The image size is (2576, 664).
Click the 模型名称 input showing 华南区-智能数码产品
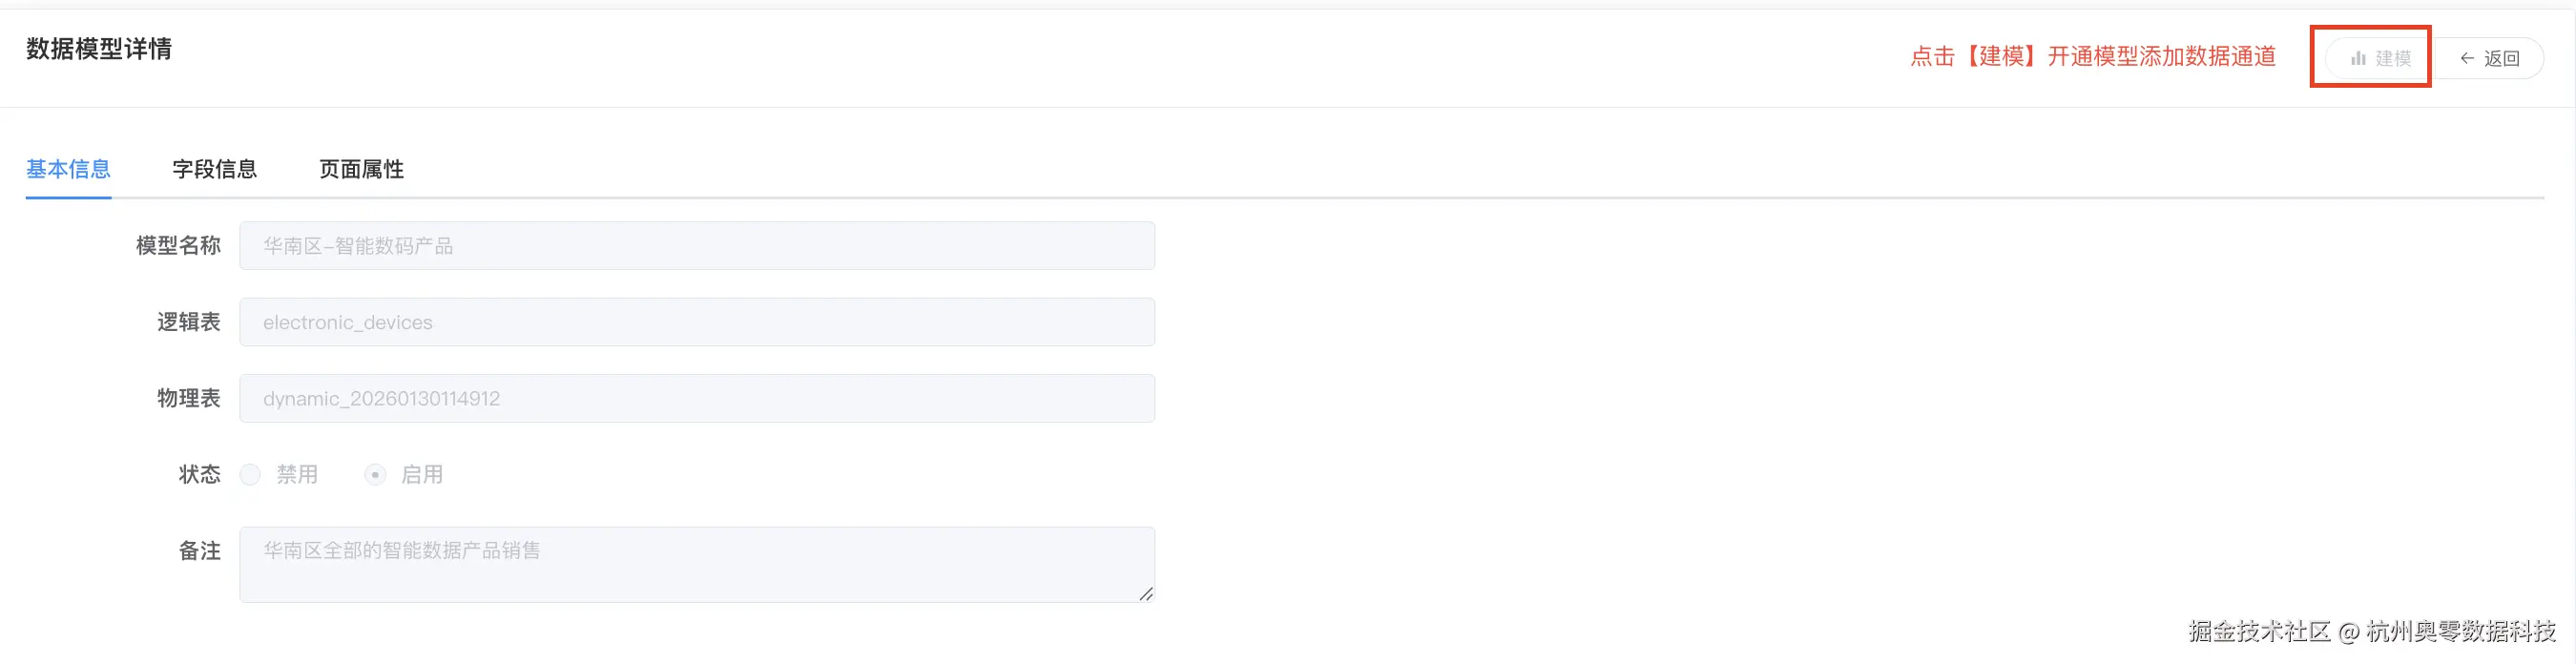[696, 245]
